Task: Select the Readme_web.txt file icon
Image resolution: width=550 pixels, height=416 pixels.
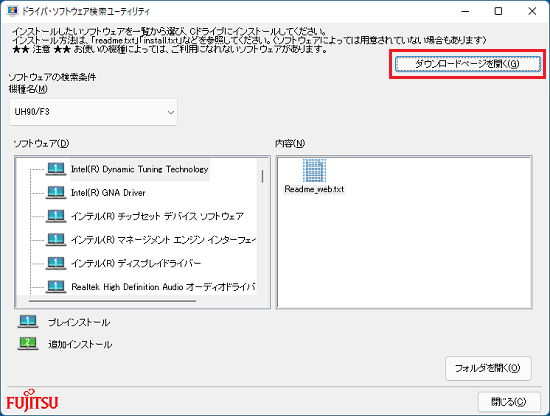Action: pyautogui.click(x=314, y=170)
